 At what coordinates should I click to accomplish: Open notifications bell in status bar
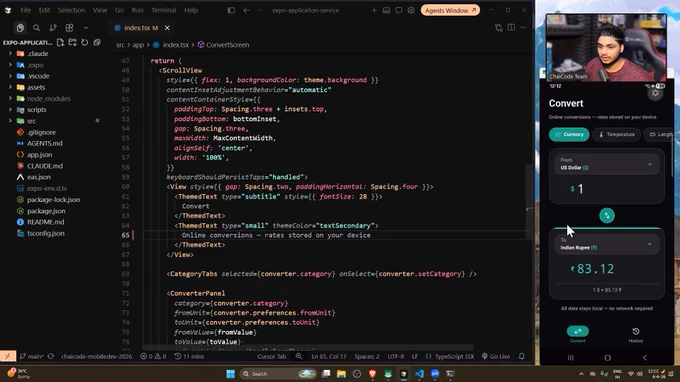point(522,356)
